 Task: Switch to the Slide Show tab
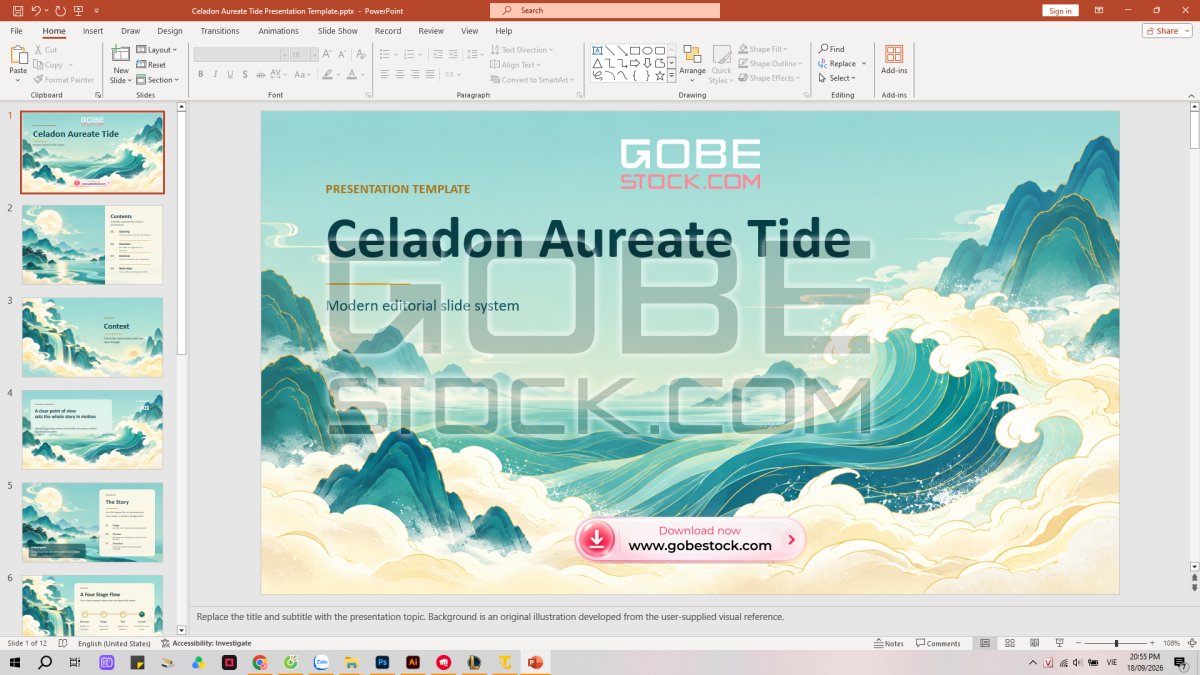pyautogui.click(x=338, y=31)
